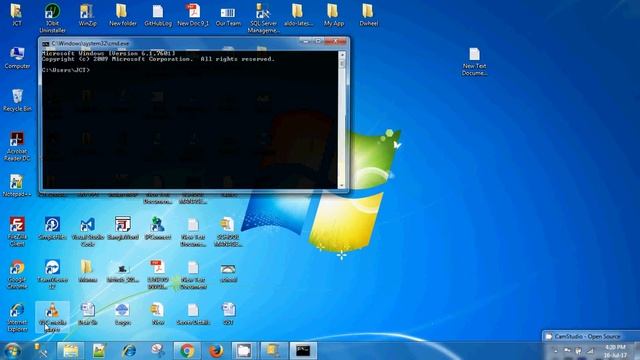Screen dimensions: 640x360
Task: Click the cmd window scrollbar down arrow
Action: pyautogui.click(x=342, y=185)
